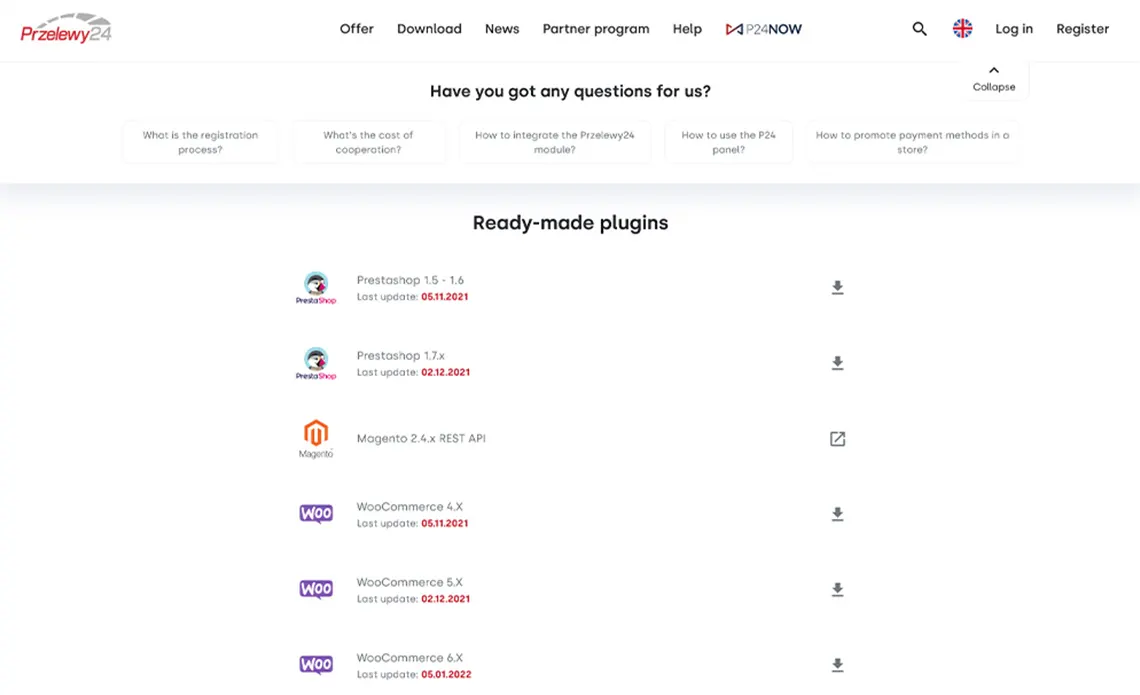Select 'How to use the P24 panel?'
1140x695 pixels.
click(728, 142)
